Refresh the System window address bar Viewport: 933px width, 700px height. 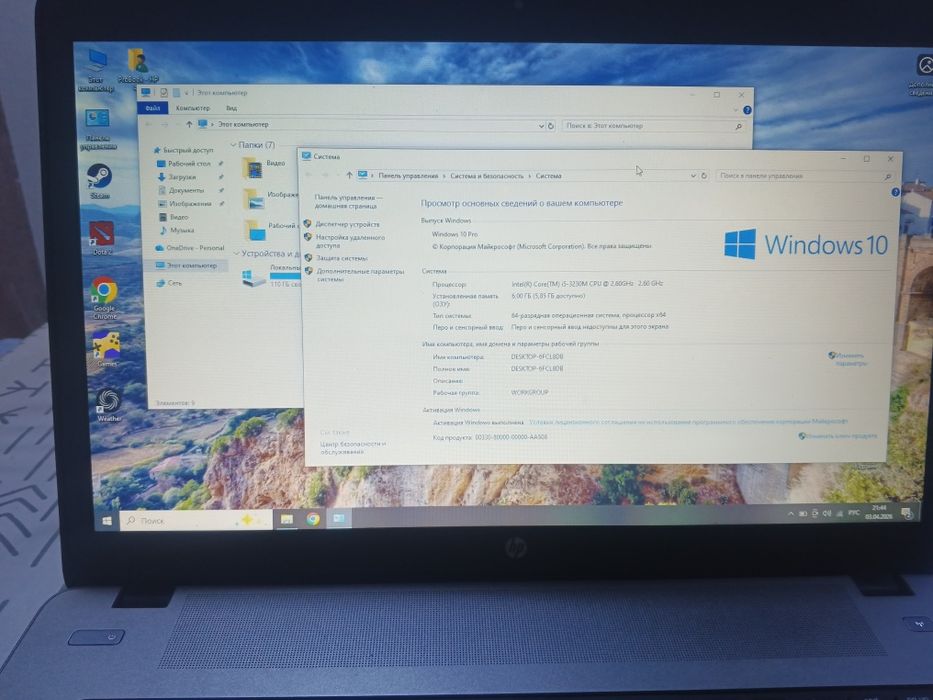(x=704, y=176)
